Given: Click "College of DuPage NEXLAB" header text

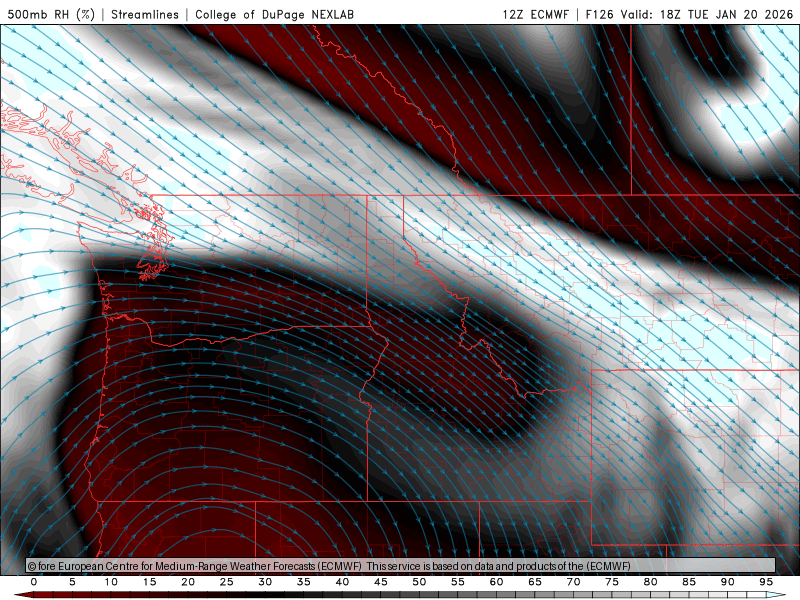Looking at the screenshot, I should coord(274,14).
